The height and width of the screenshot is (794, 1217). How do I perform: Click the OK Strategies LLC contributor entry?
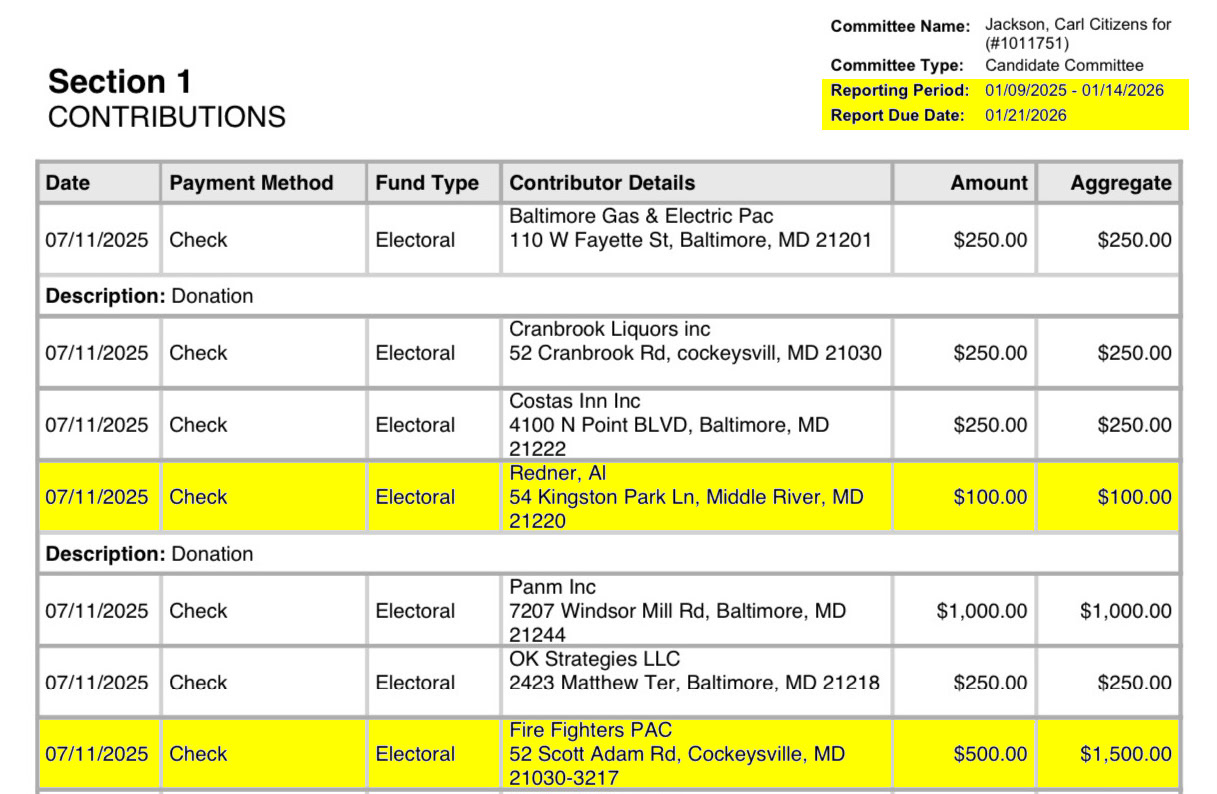click(594, 659)
